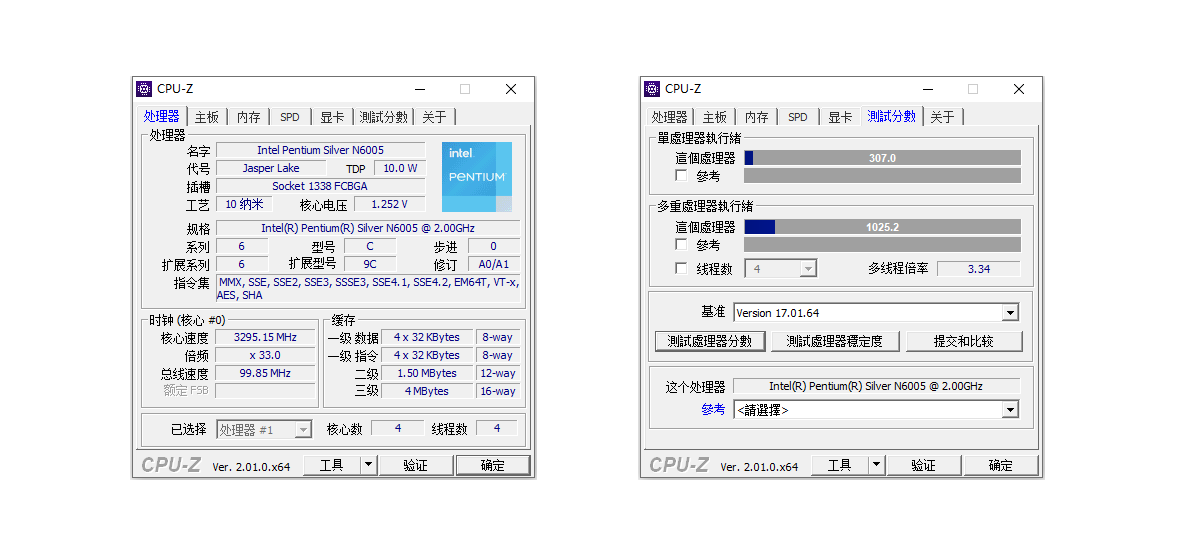Image resolution: width=1179 pixels, height=543 pixels.
Task: Switch to 主板 tab in left window
Action: (x=206, y=117)
